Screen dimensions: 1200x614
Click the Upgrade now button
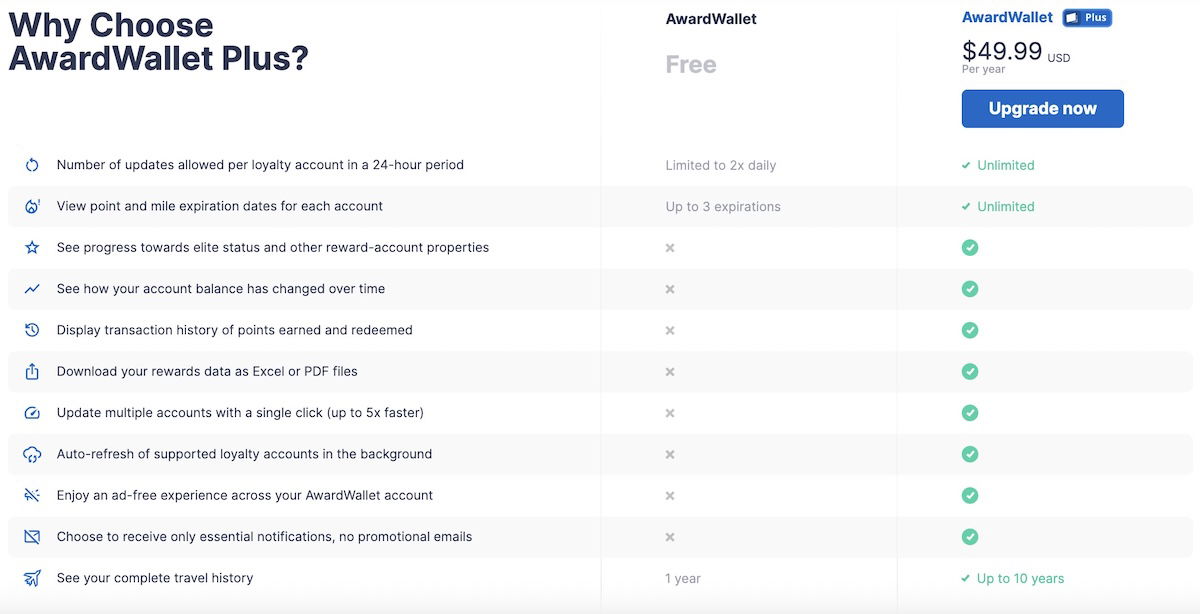click(1042, 109)
